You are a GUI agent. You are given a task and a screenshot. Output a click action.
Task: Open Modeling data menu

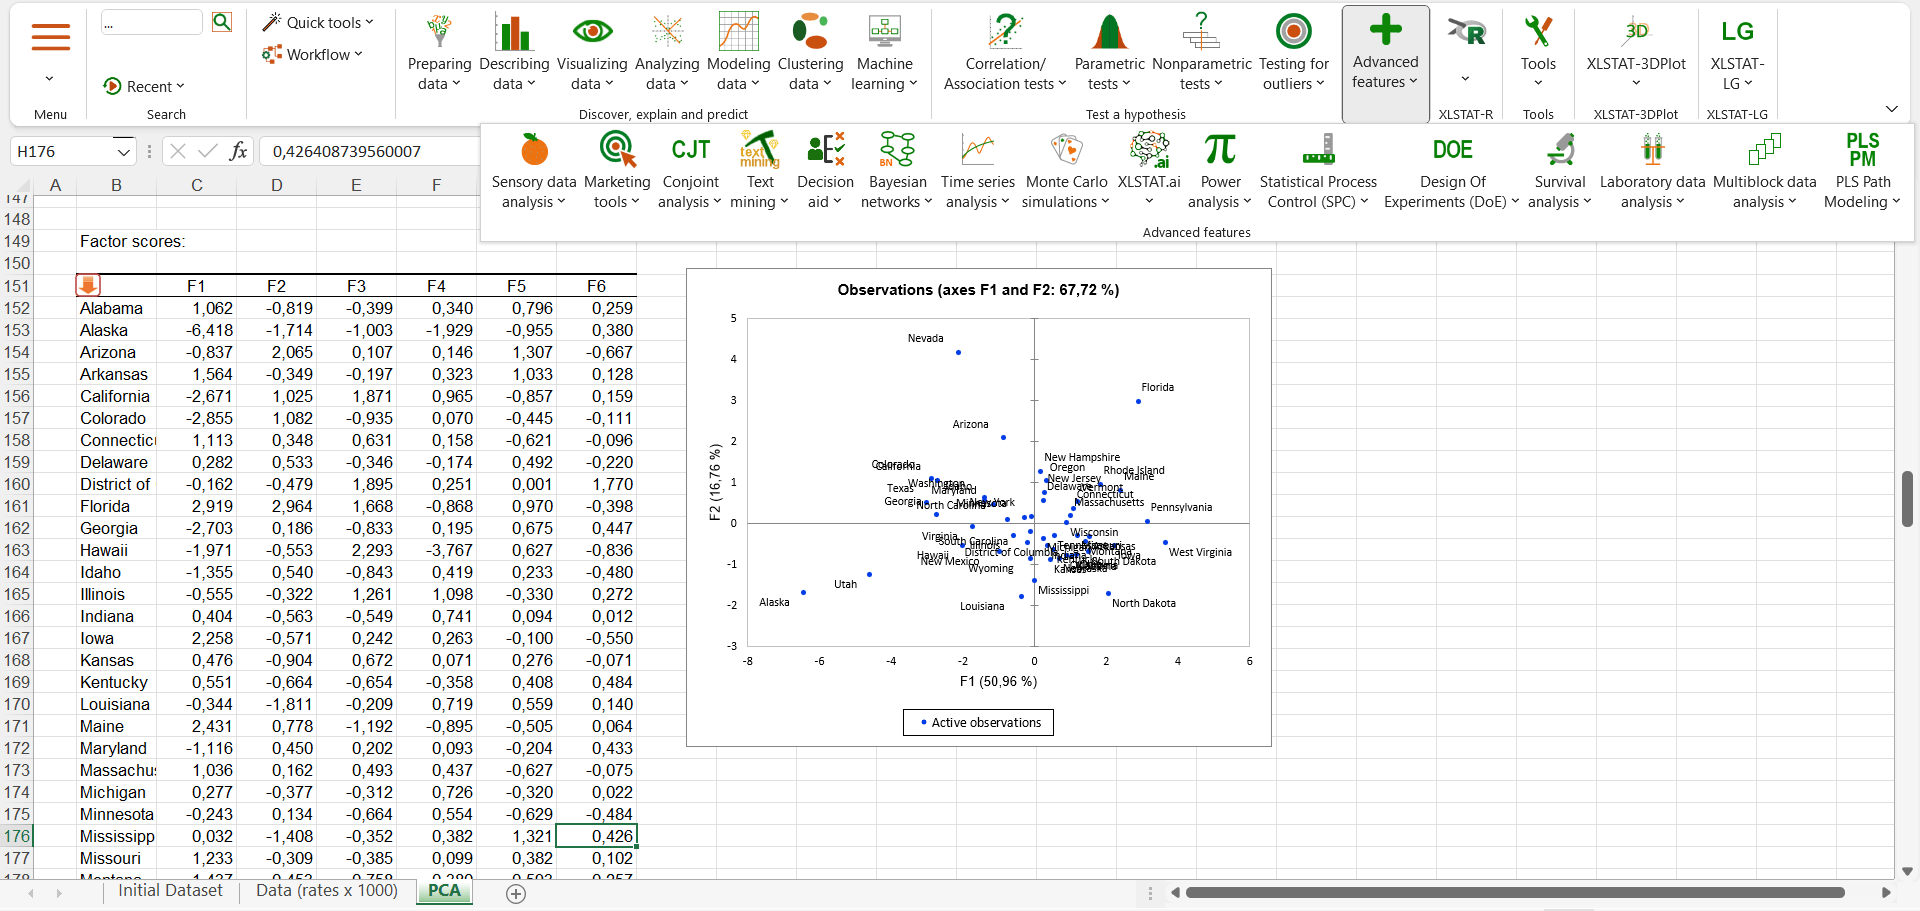pos(738,54)
